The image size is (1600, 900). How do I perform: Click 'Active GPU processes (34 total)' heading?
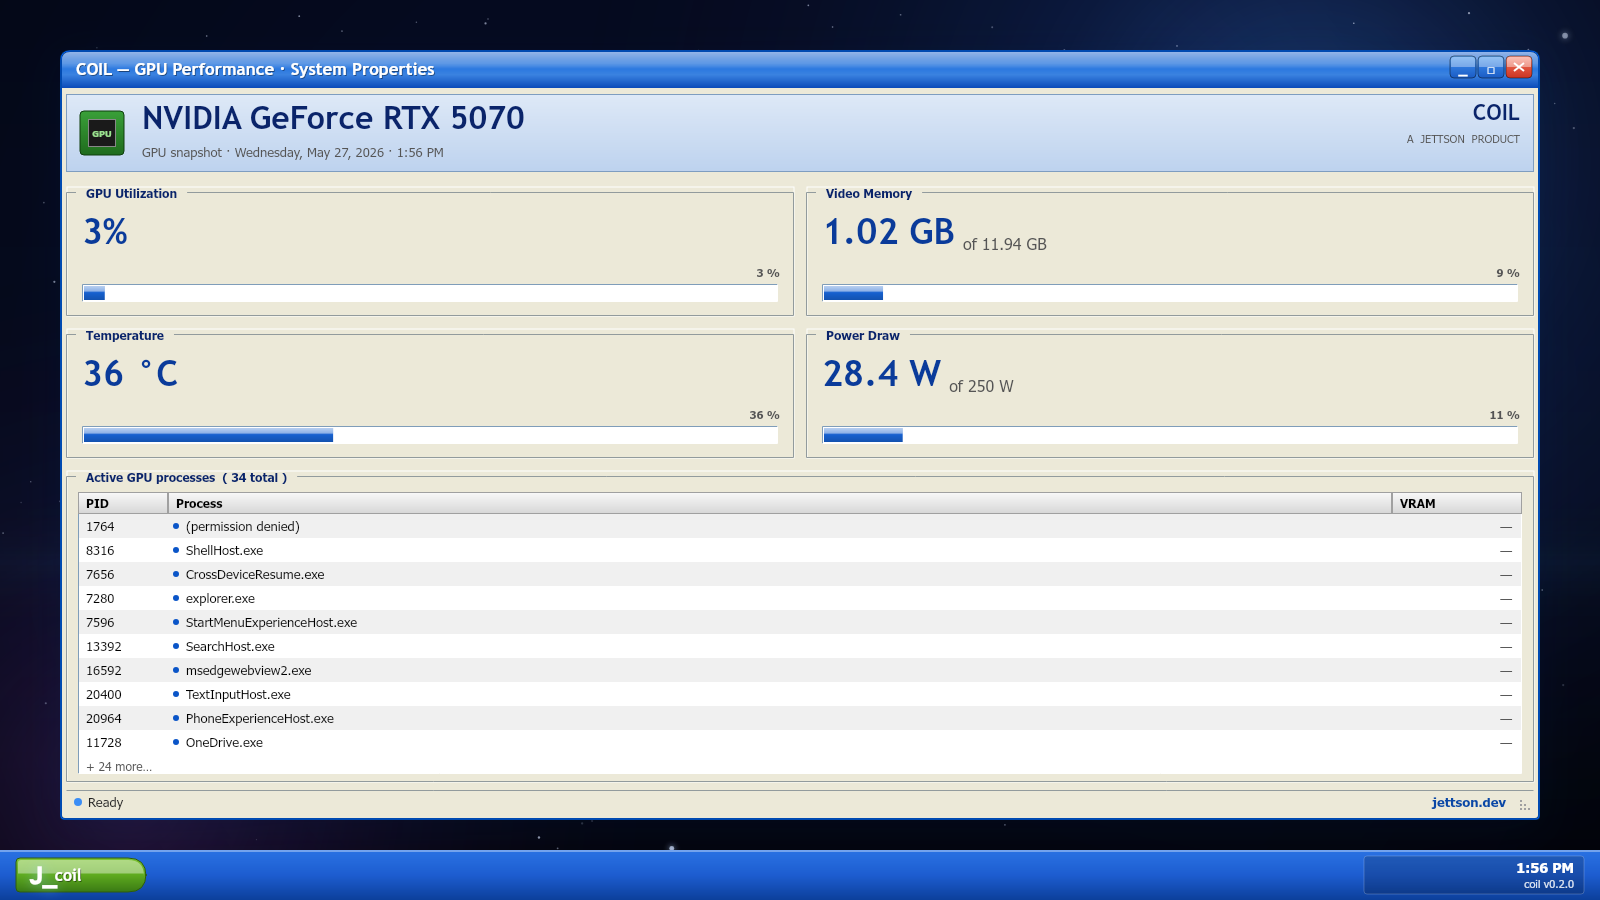click(186, 477)
